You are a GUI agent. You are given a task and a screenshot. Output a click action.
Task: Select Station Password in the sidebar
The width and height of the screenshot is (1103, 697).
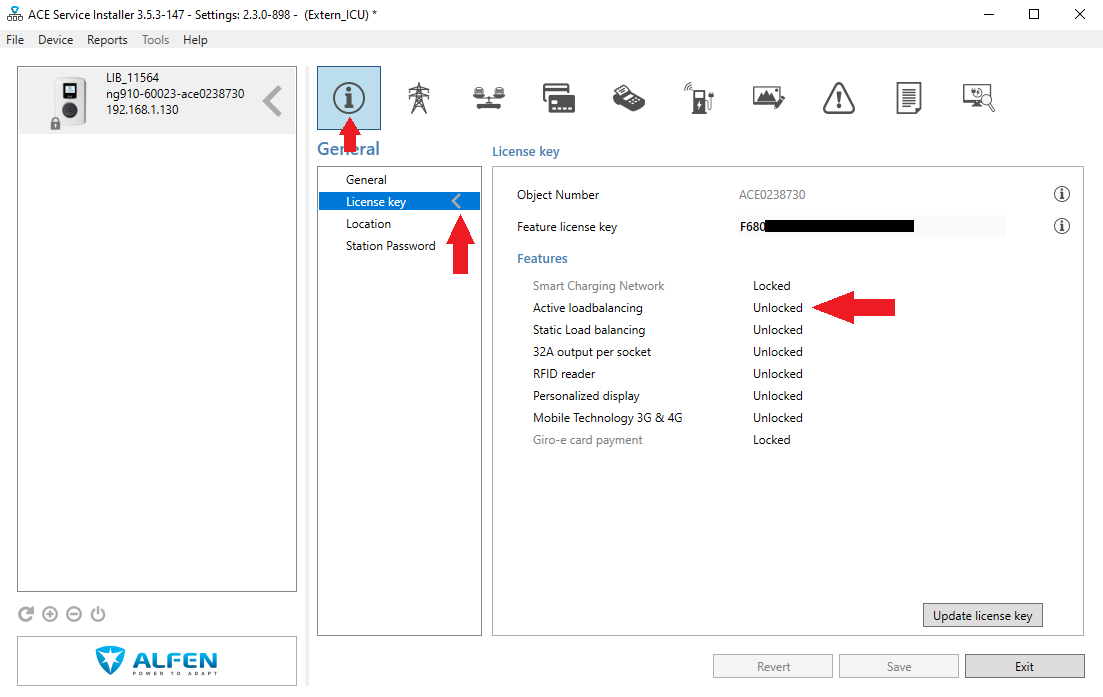tap(390, 246)
